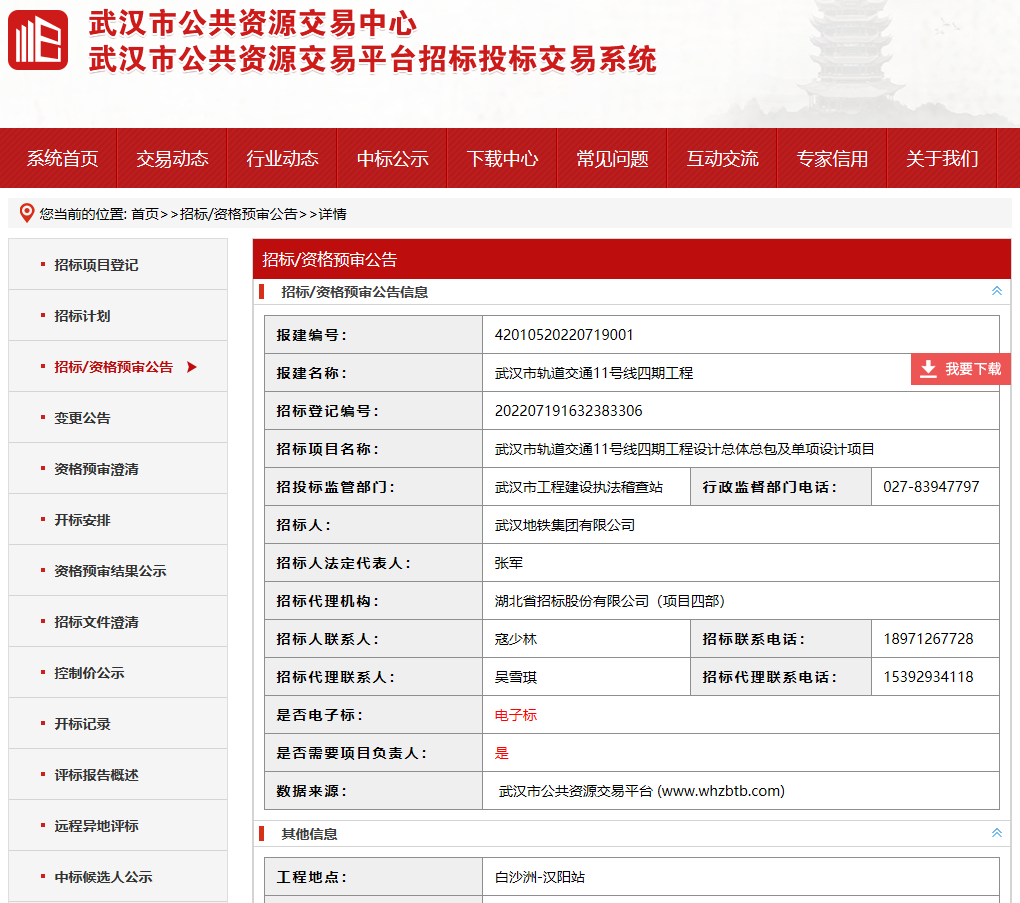The width and height of the screenshot is (1020, 903).
Task: Go to 开标安排 in the sidebar
Action: point(82,520)
